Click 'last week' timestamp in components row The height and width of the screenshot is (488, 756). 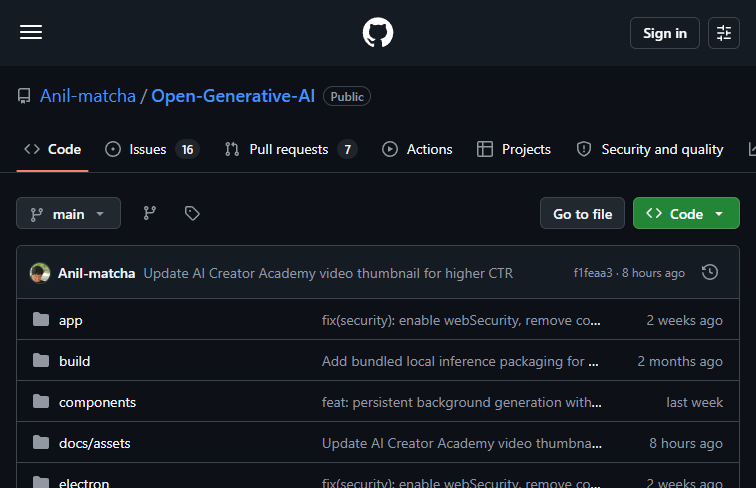694,403
